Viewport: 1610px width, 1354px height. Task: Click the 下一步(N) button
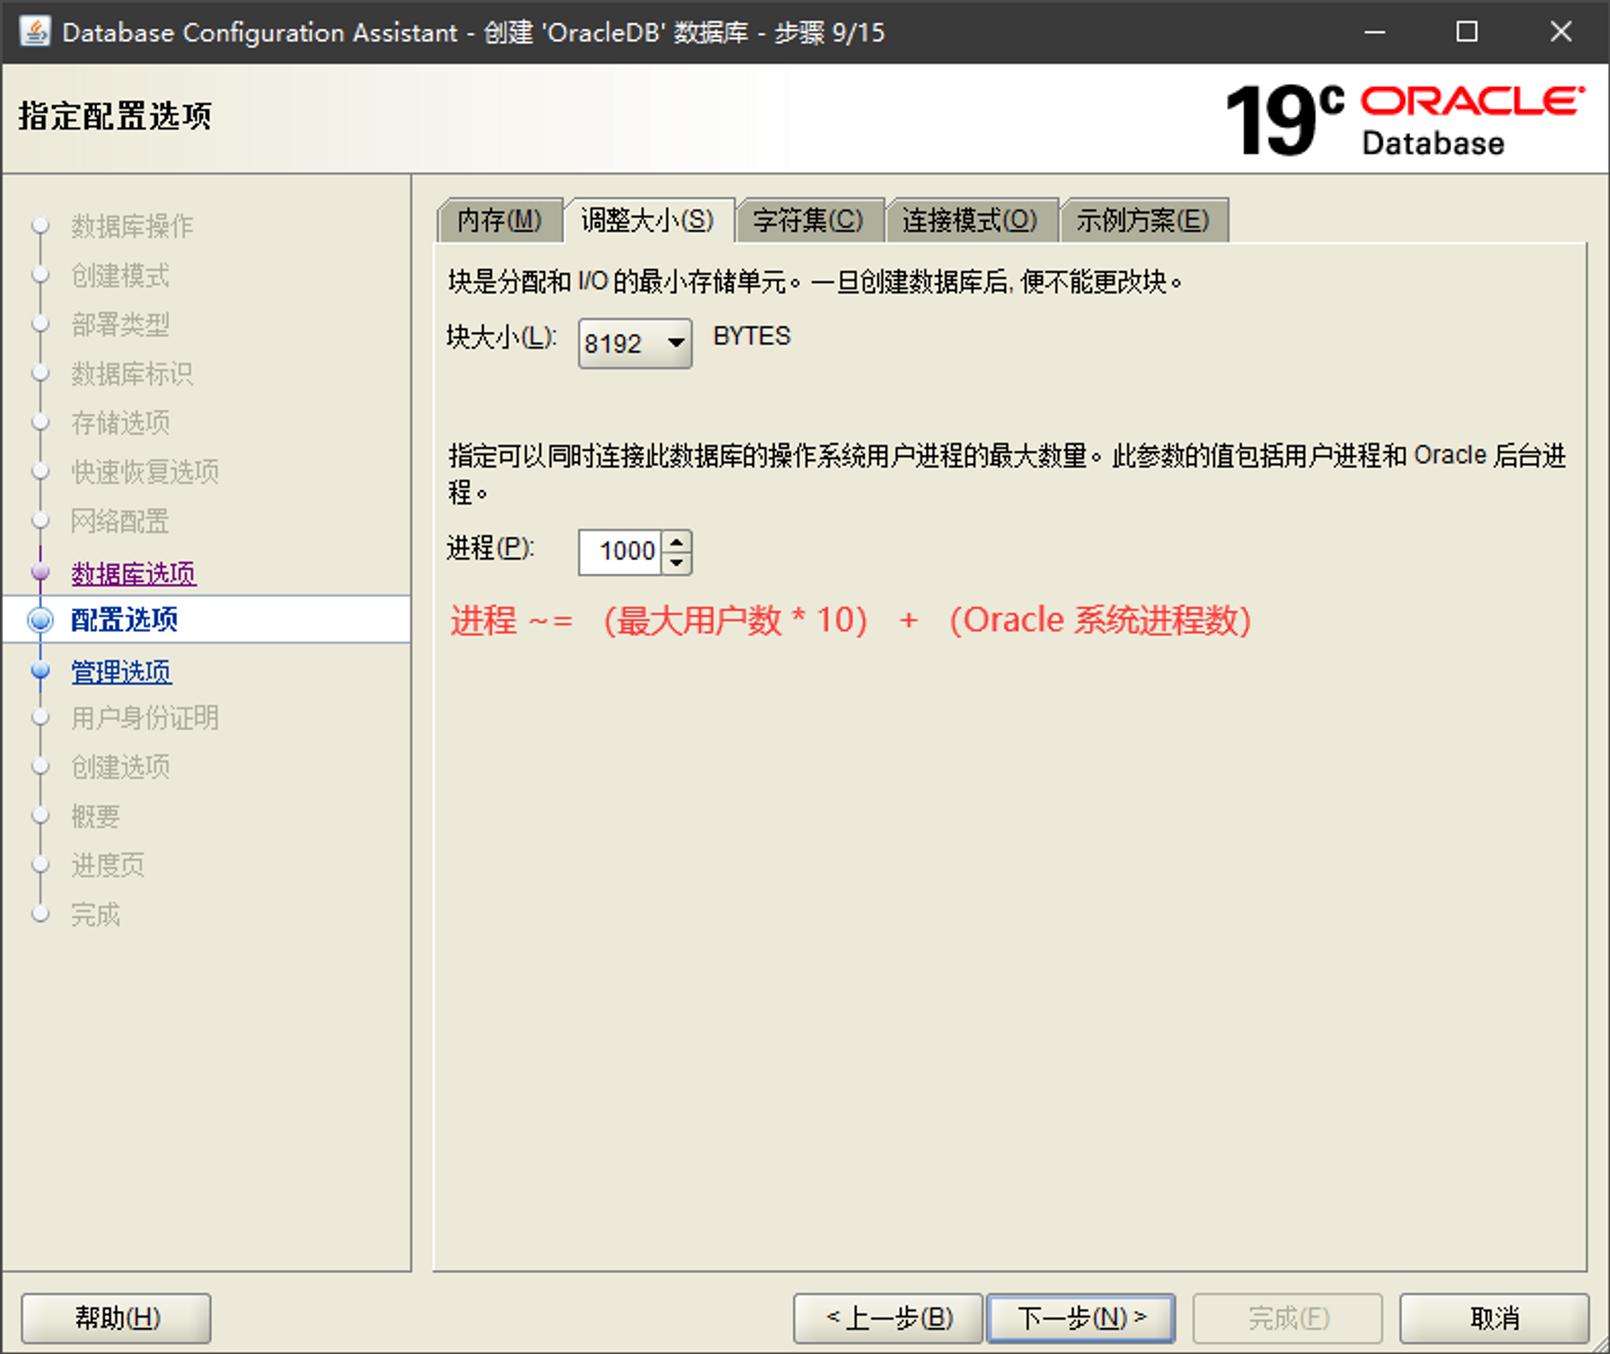pyautogui.click(x=1080, y=1317)
